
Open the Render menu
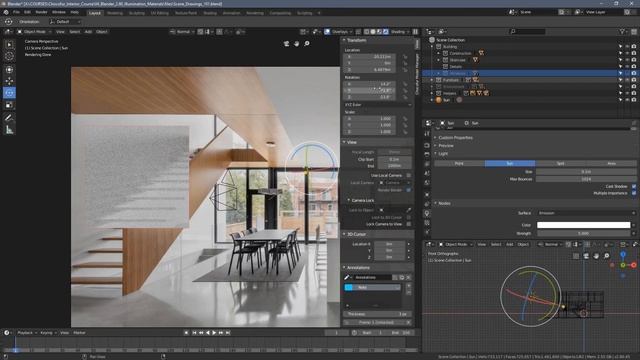41,12
